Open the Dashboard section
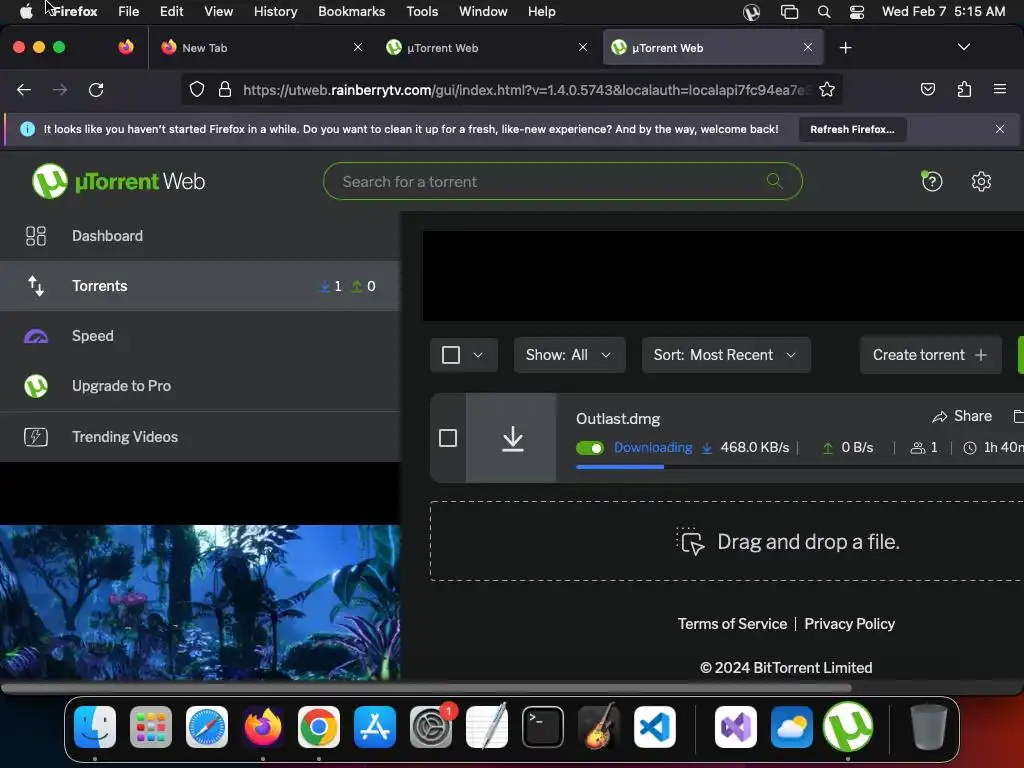The height and width of the screenshot is (768, 1024). pyautogui.click(x=200, y=236)
